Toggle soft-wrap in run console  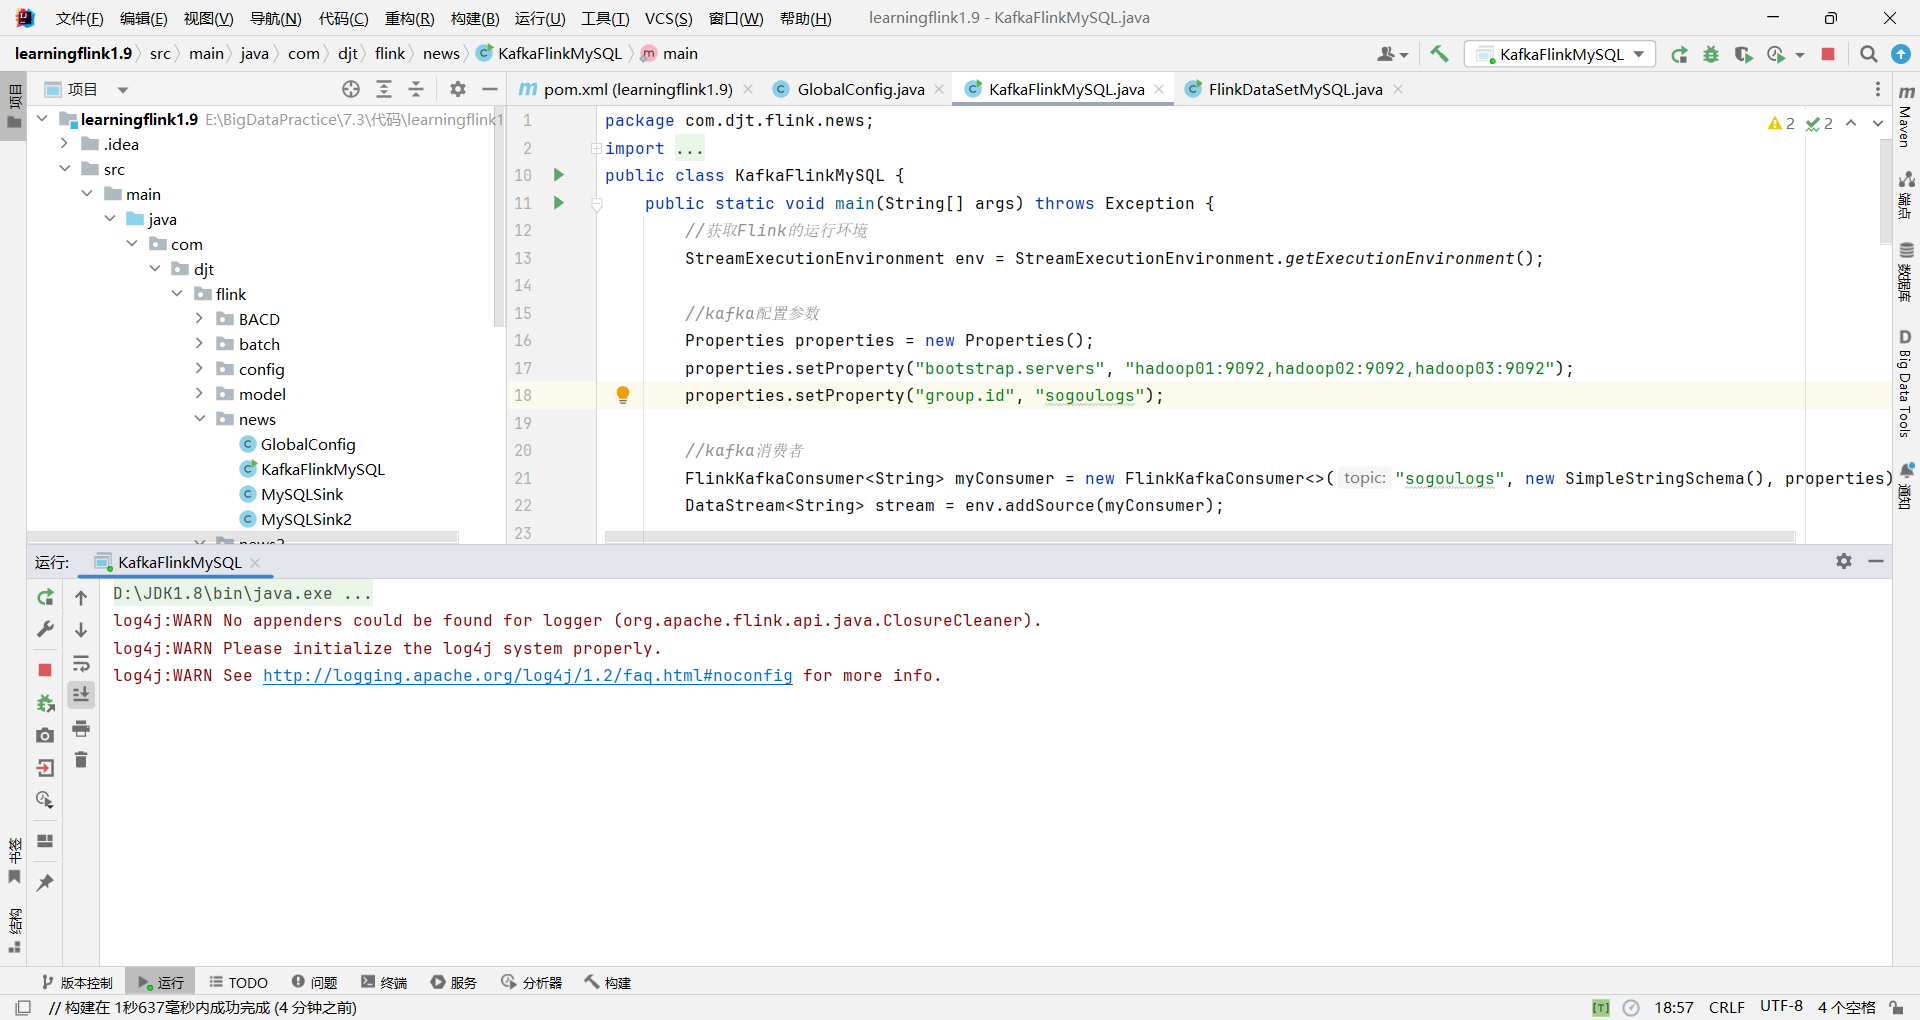pos(81,663)
